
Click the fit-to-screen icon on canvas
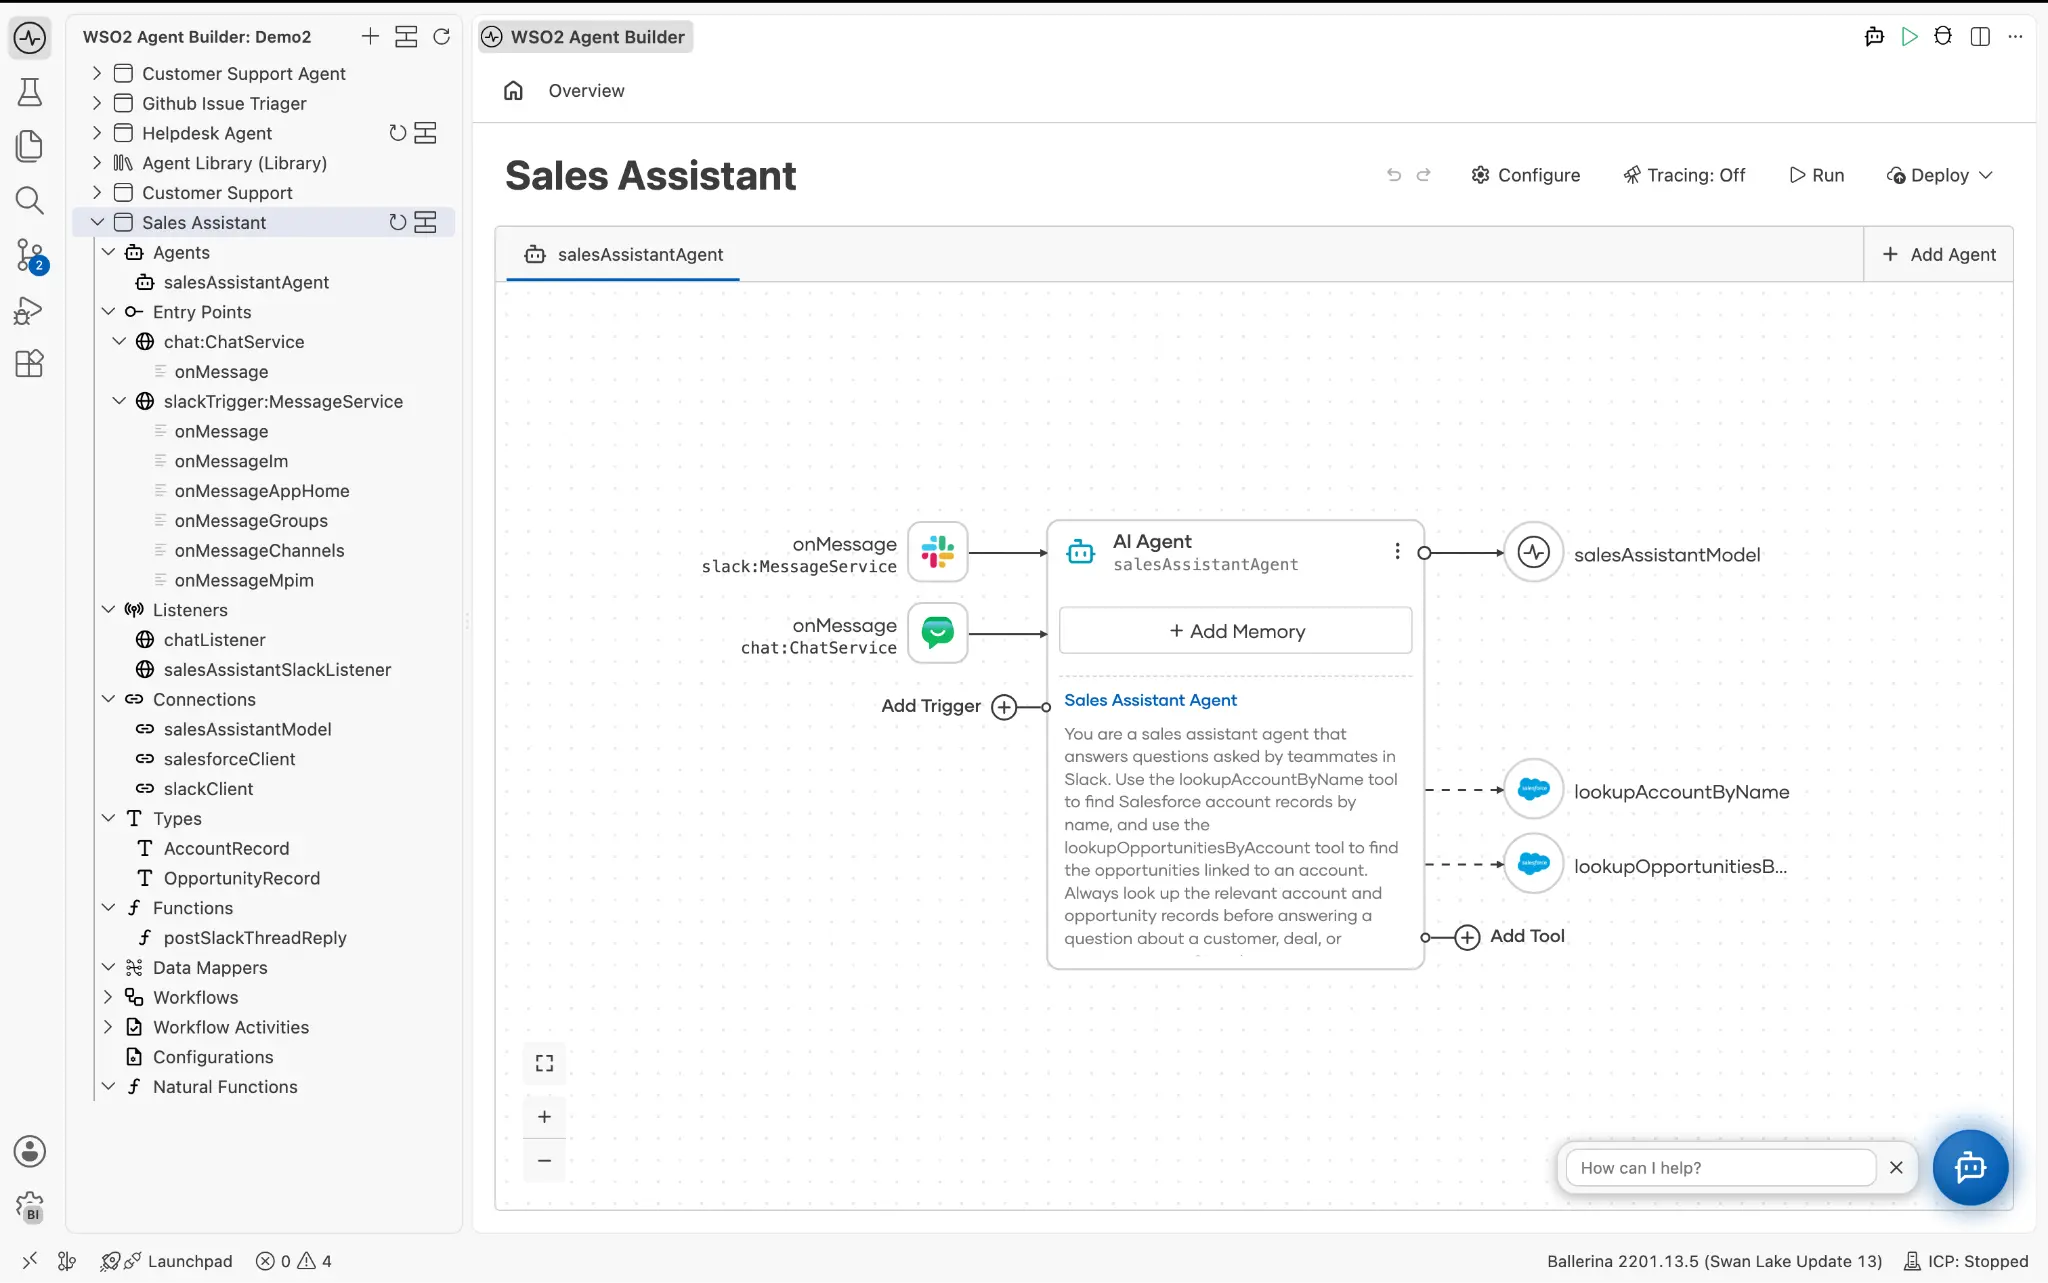pyautogui.click(x=544, y=1063)
